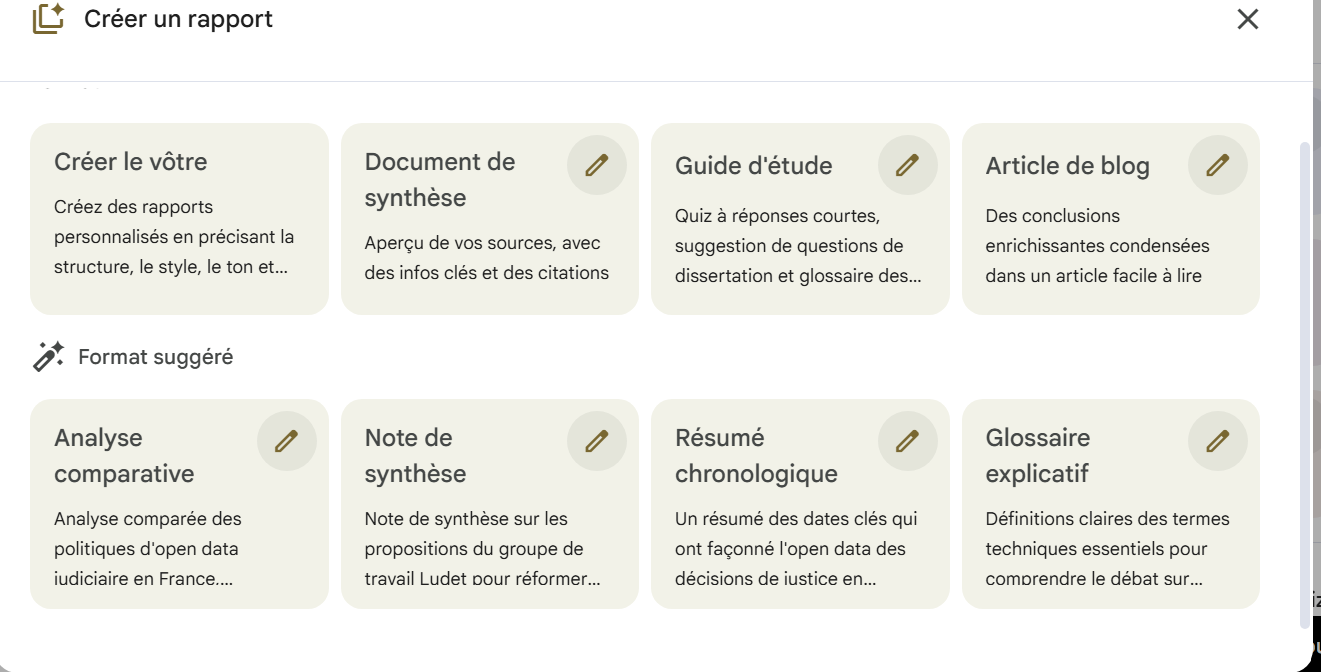Open Analyse comparative description text
Screen dimensions: 1321x672
click(148, 548)
